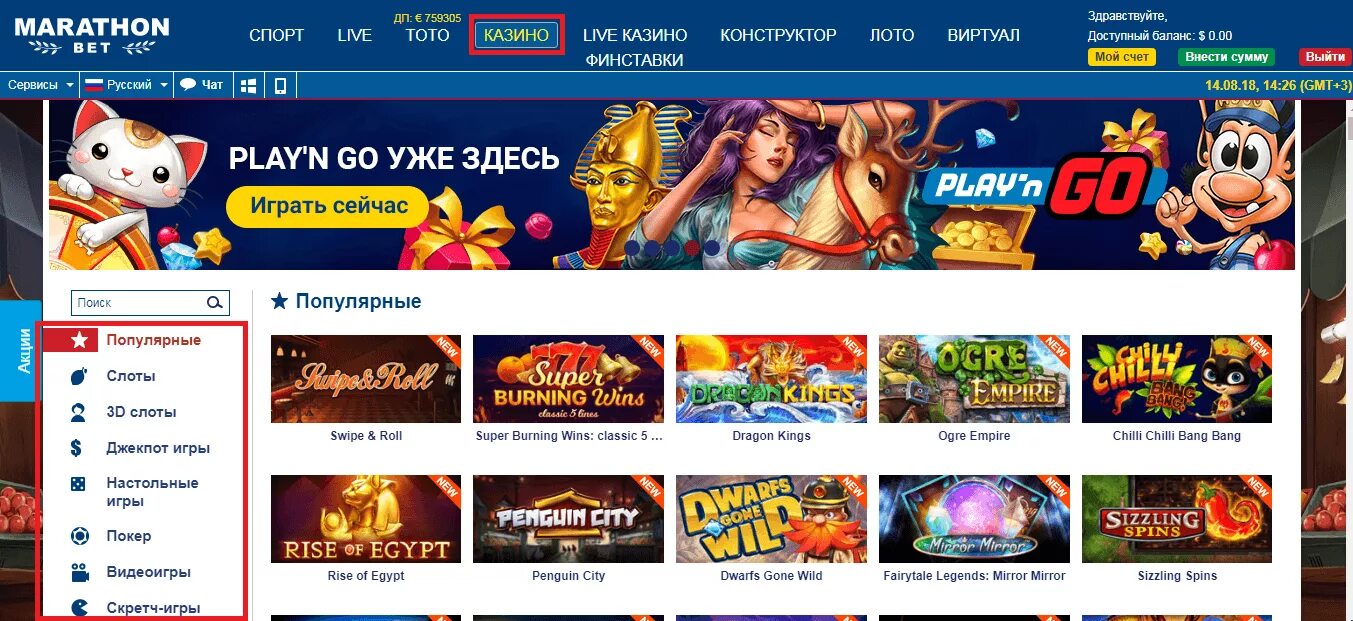
Task: Open Джекпот игры dollar icon
Action: pyautogui.click(x=79, y=448)
